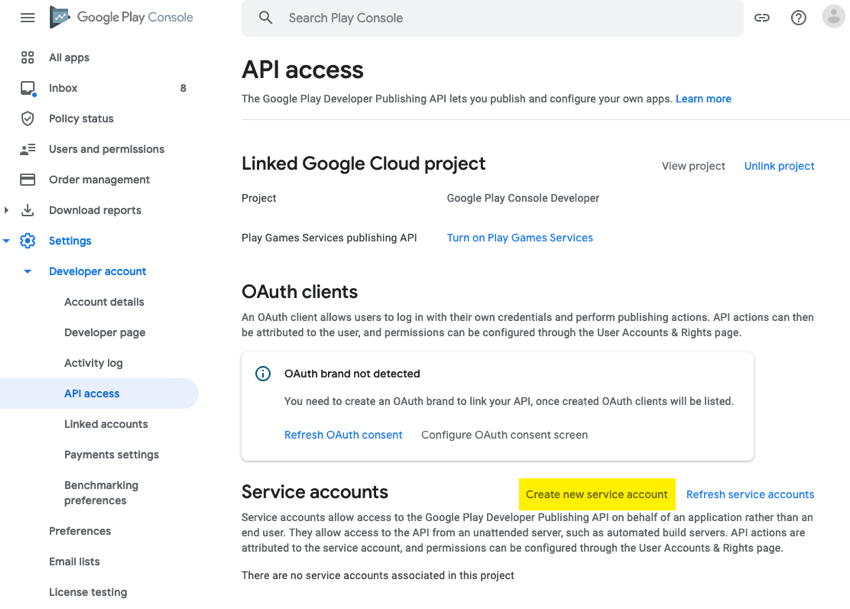The height and width of the screenshot is (609, 850).
Task: Click the Order management card icon
Action: pyautogui.click(x=27, y=180)
